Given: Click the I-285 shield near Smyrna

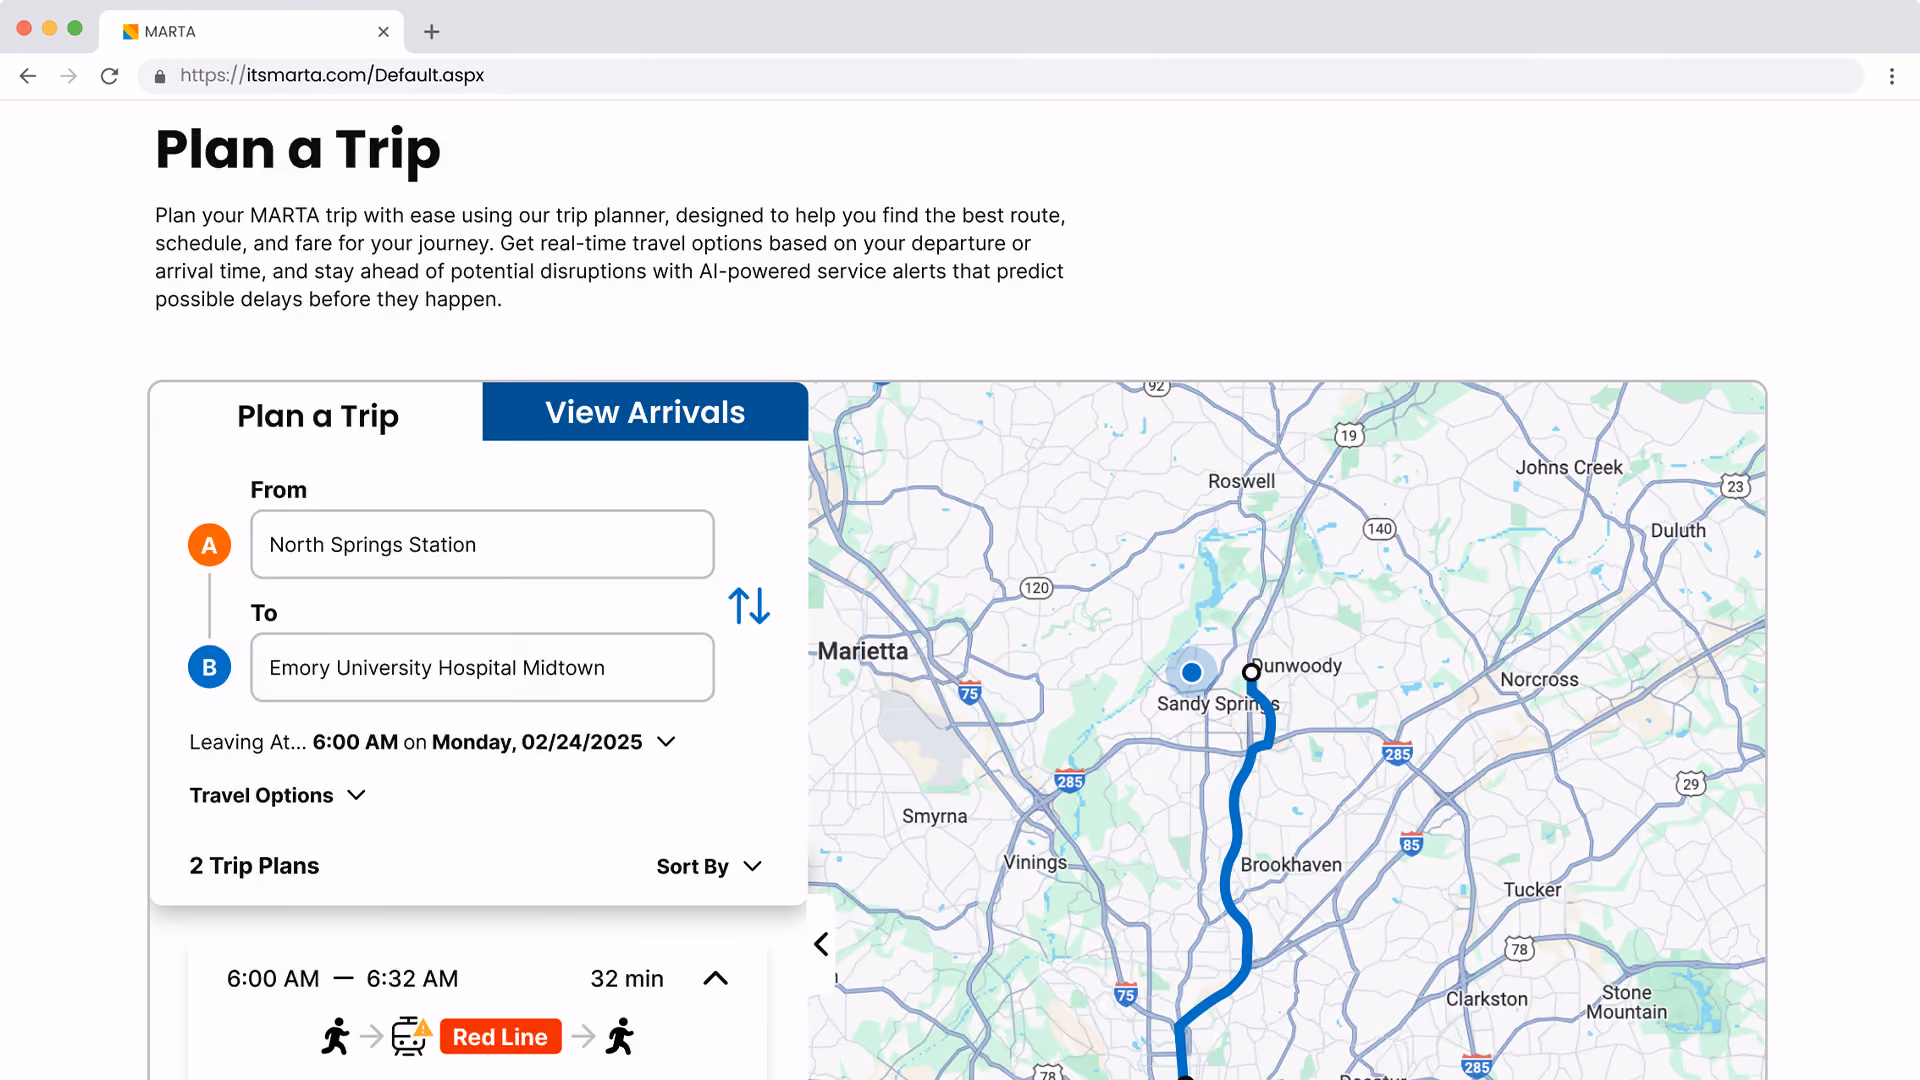Looking at the screenshot, I should [x=1069, y=781].
